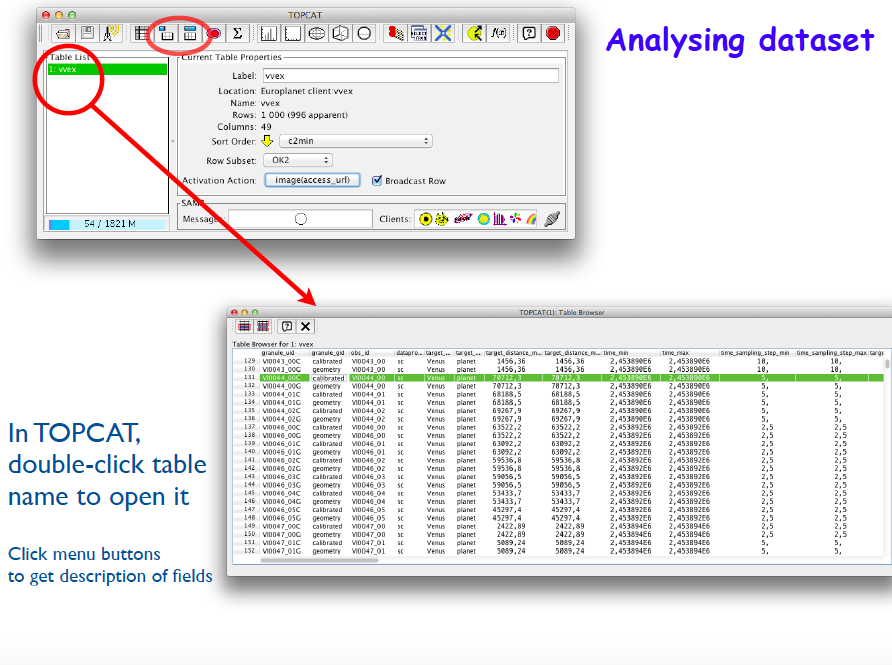Screen dimensions: 892x665
Task: Click the SAMP Messages indicator field
Action: (300, 219)
